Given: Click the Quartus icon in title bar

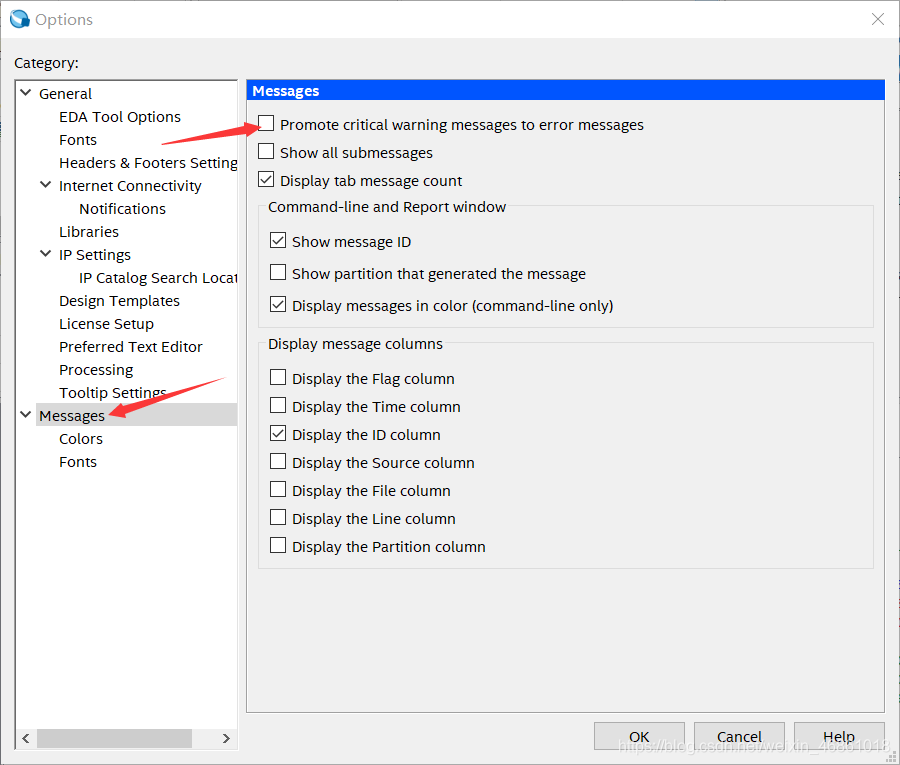Looking at the screenshot, I should (20, 19).
